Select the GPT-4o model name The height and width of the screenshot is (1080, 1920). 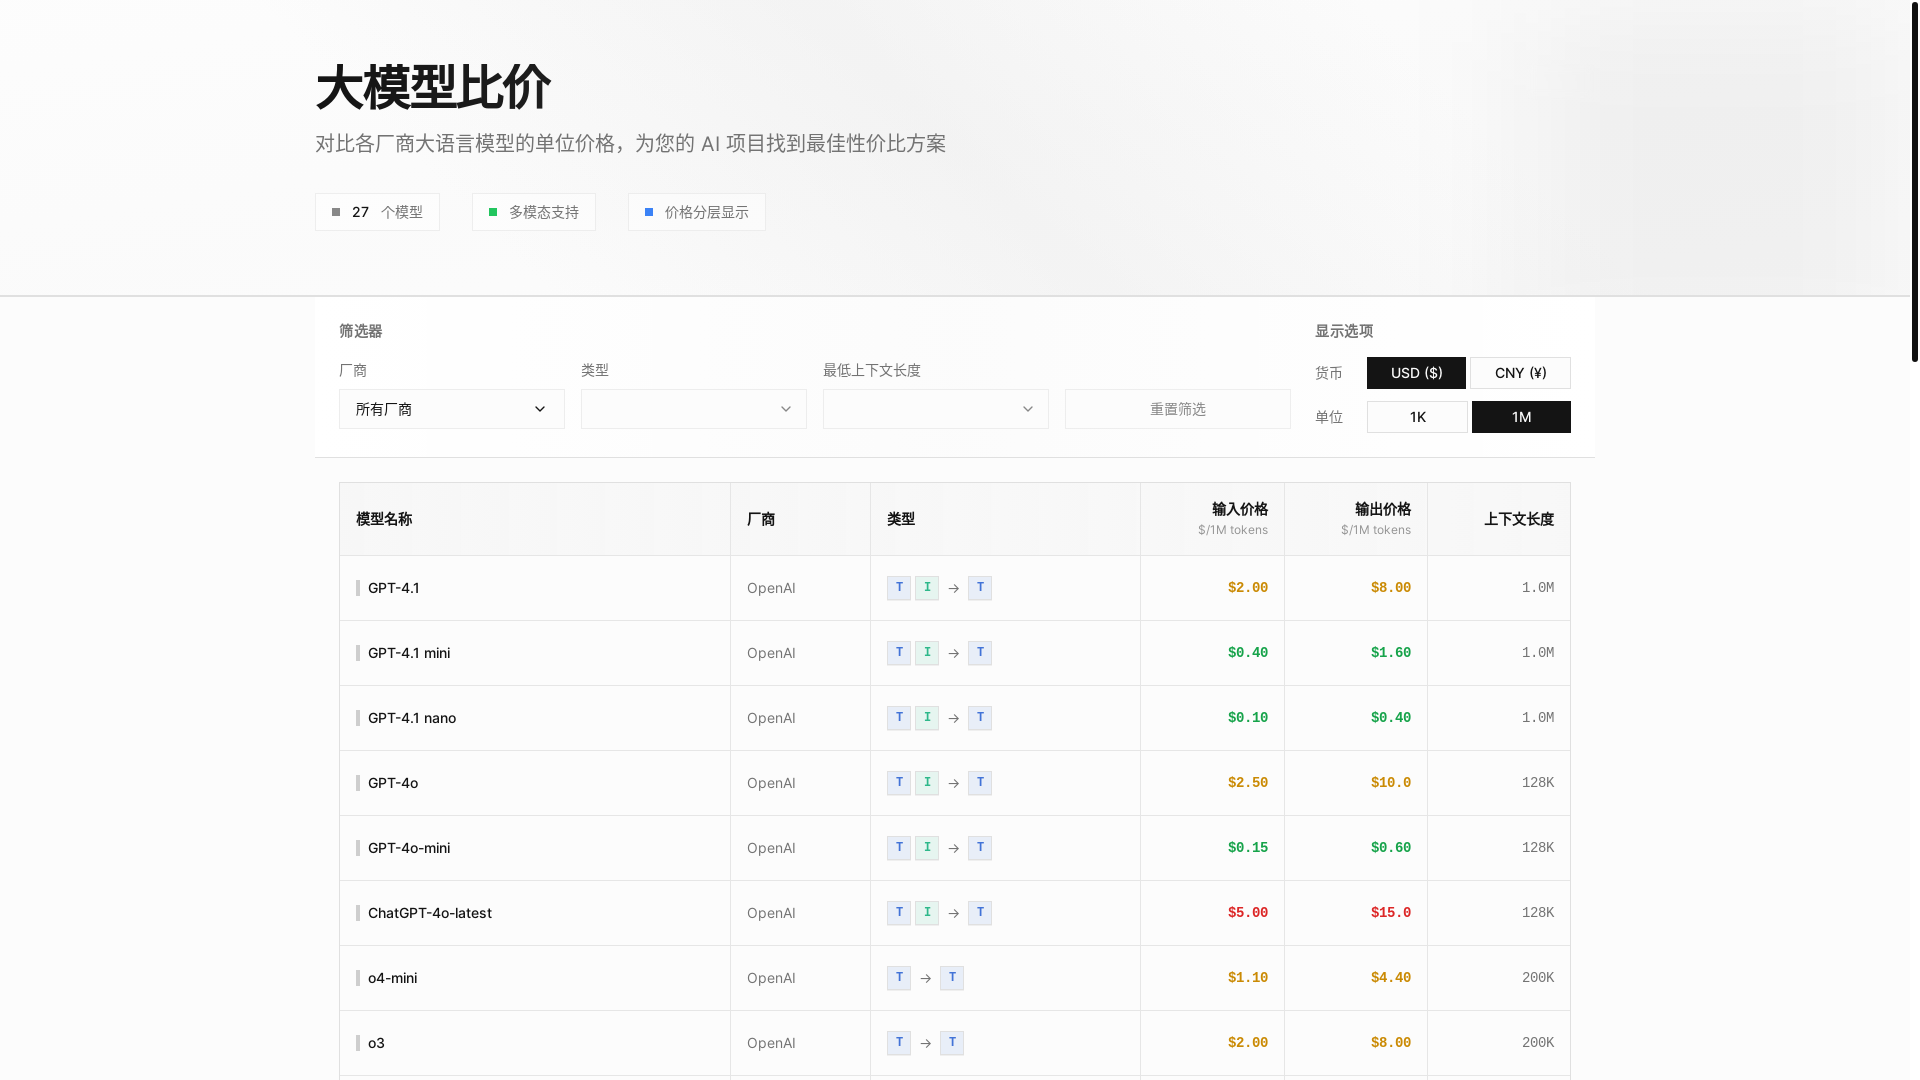[393, 783]
